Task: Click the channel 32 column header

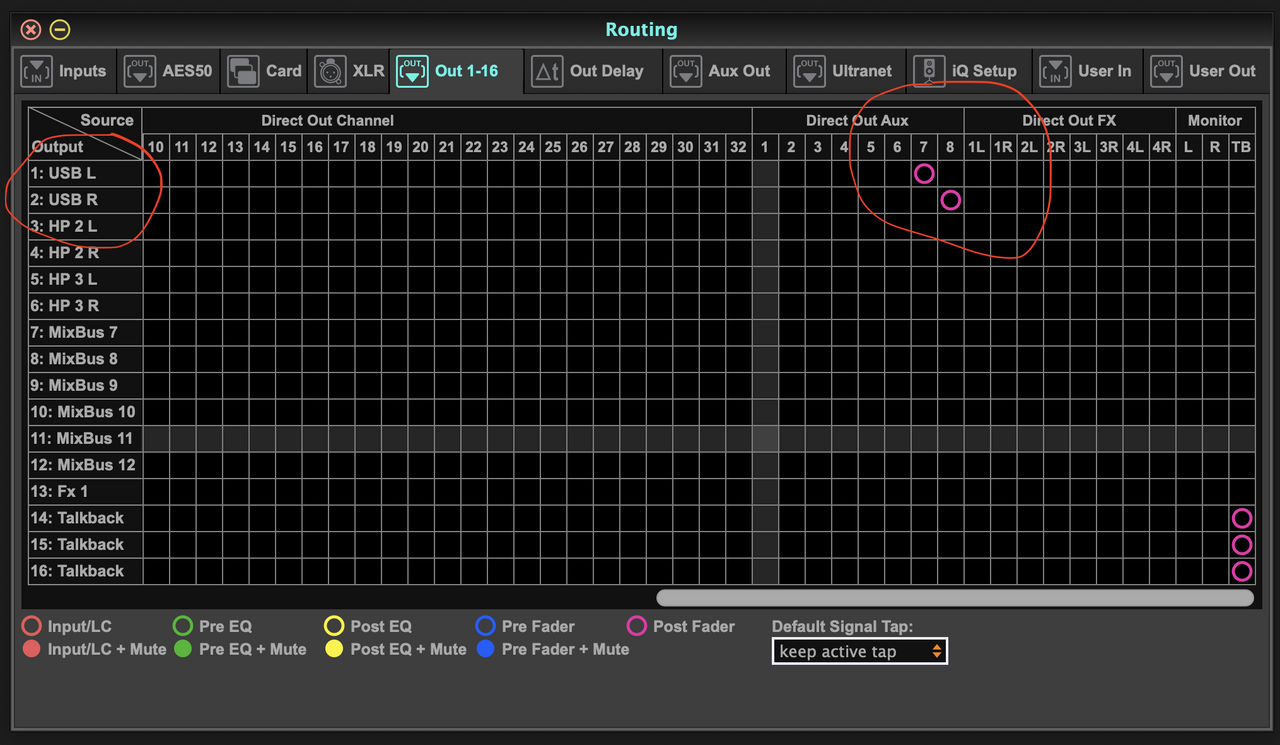Action: pyautogui.click(x=738, y=147)
